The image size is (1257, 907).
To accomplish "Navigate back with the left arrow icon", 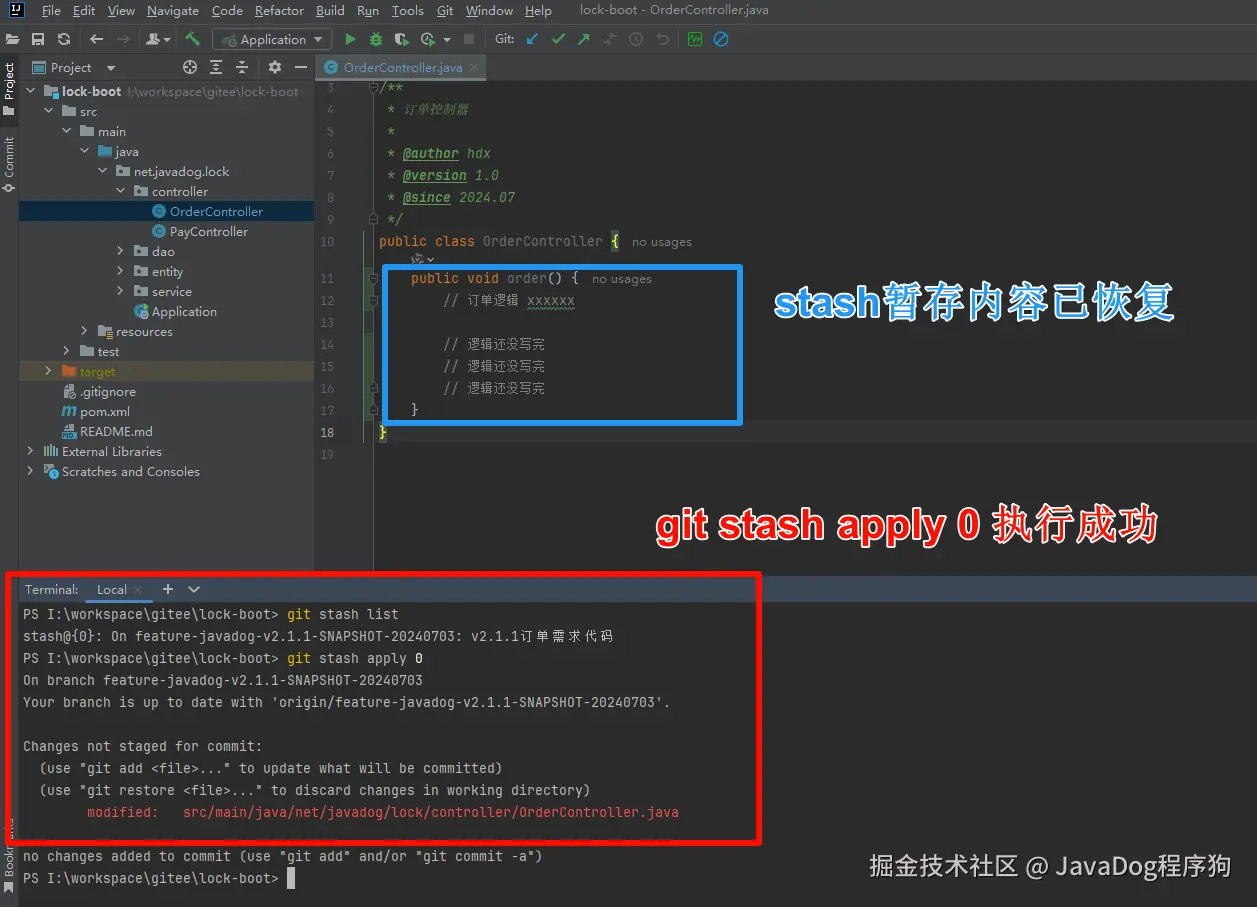I will pos(96,39).
